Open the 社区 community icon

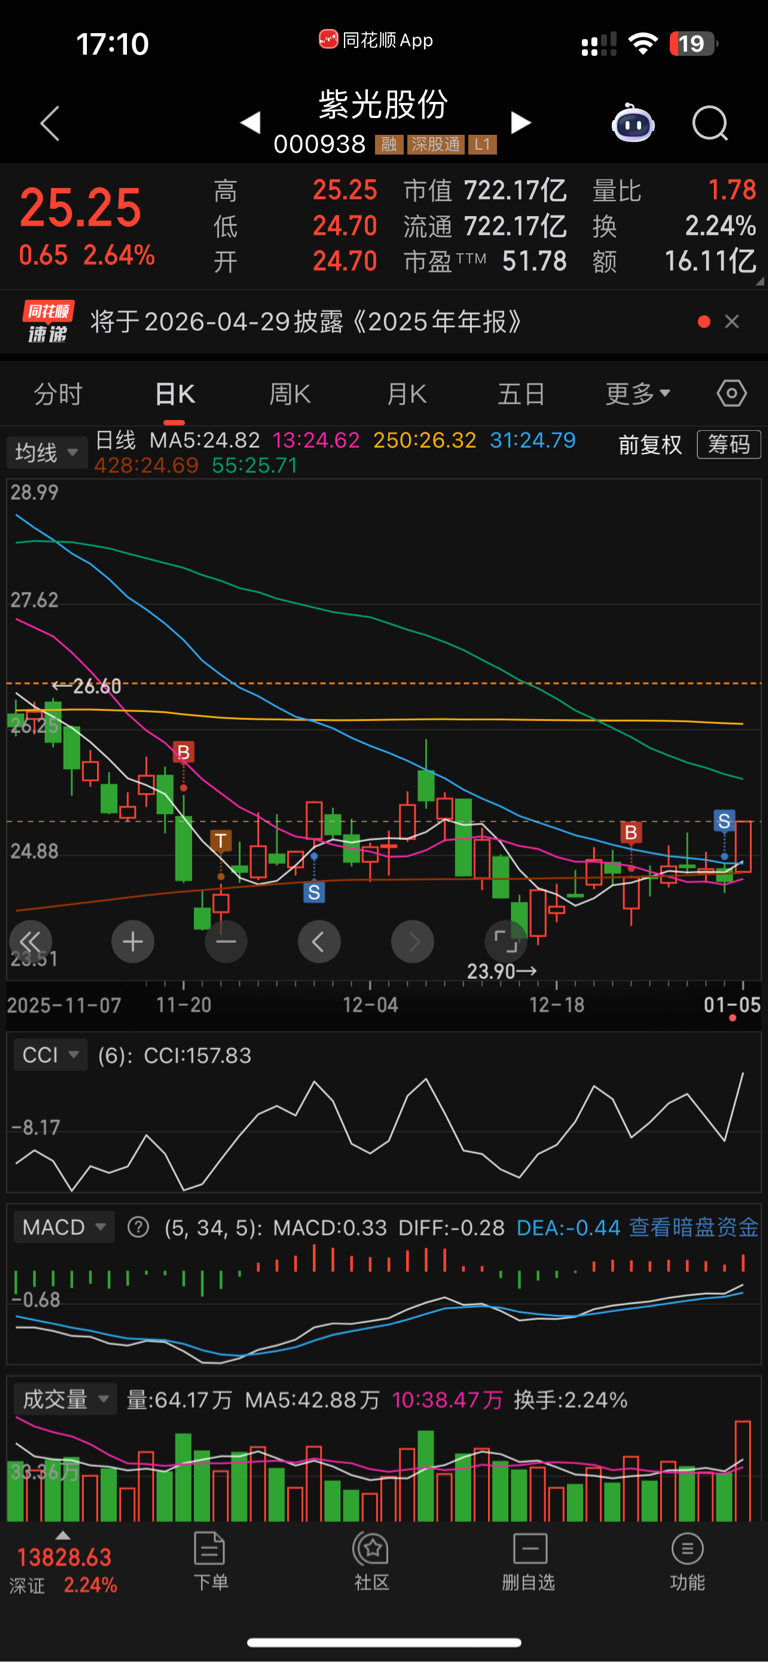click(x=371, y=1561)
